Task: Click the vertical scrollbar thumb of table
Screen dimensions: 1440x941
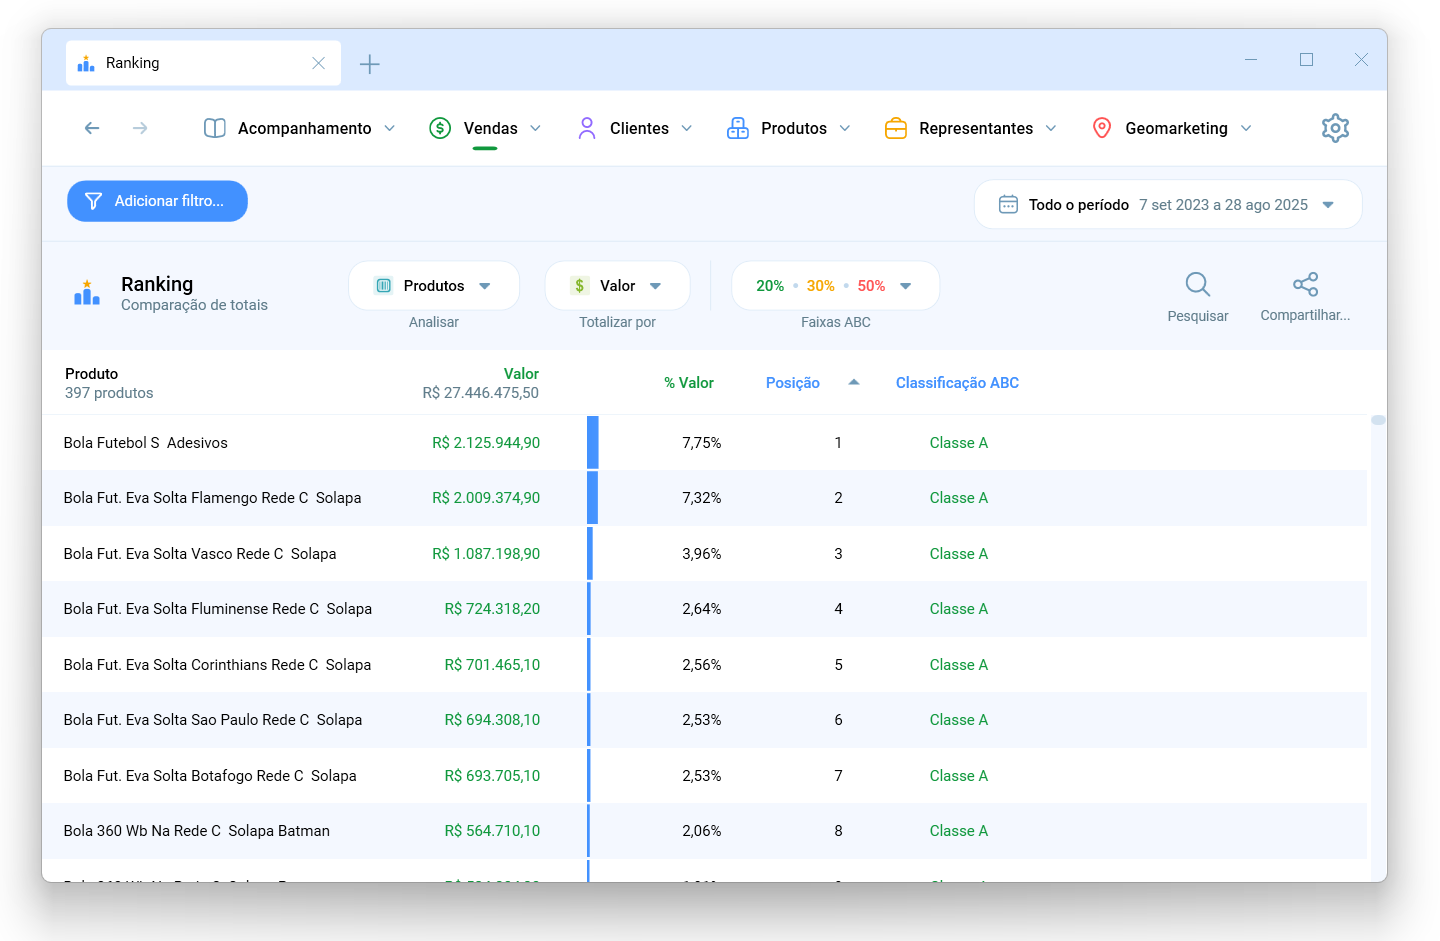Action: point(1378,420)
